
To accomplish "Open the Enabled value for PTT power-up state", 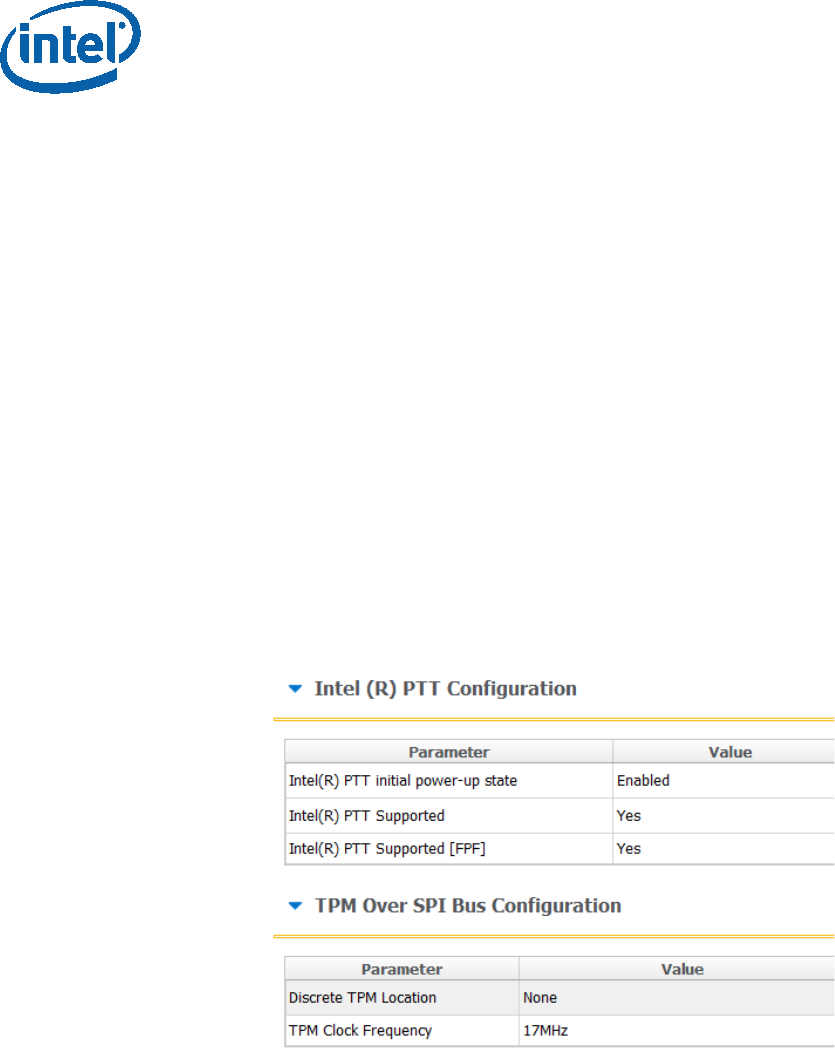I will click(x=724, y=781).
